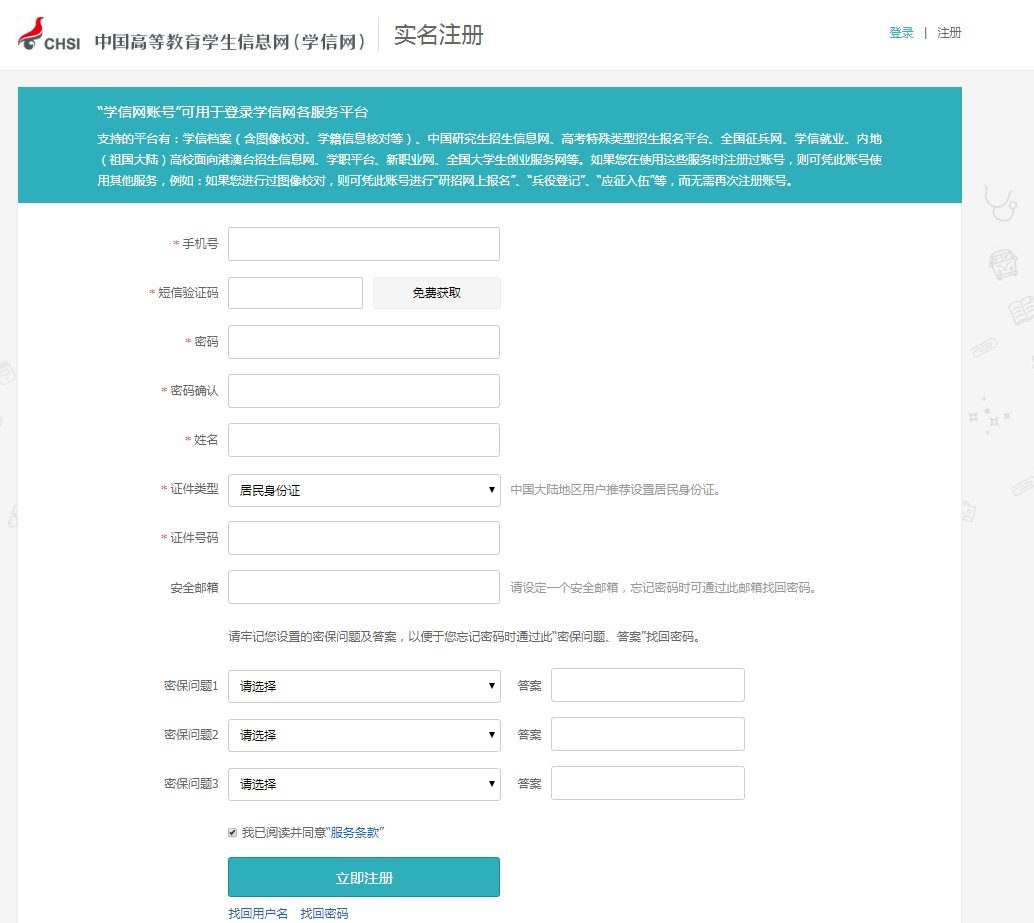Click the 实名注册 page heading
Screen dimensions: 1034x923
click(x=439, y=35)
